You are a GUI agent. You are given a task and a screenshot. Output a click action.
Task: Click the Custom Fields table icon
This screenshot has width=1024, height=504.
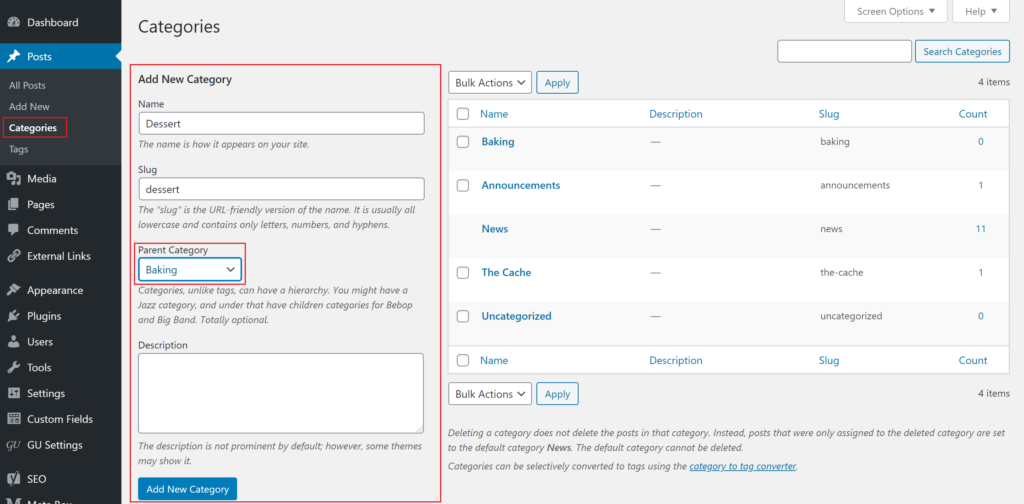[13, 419]
